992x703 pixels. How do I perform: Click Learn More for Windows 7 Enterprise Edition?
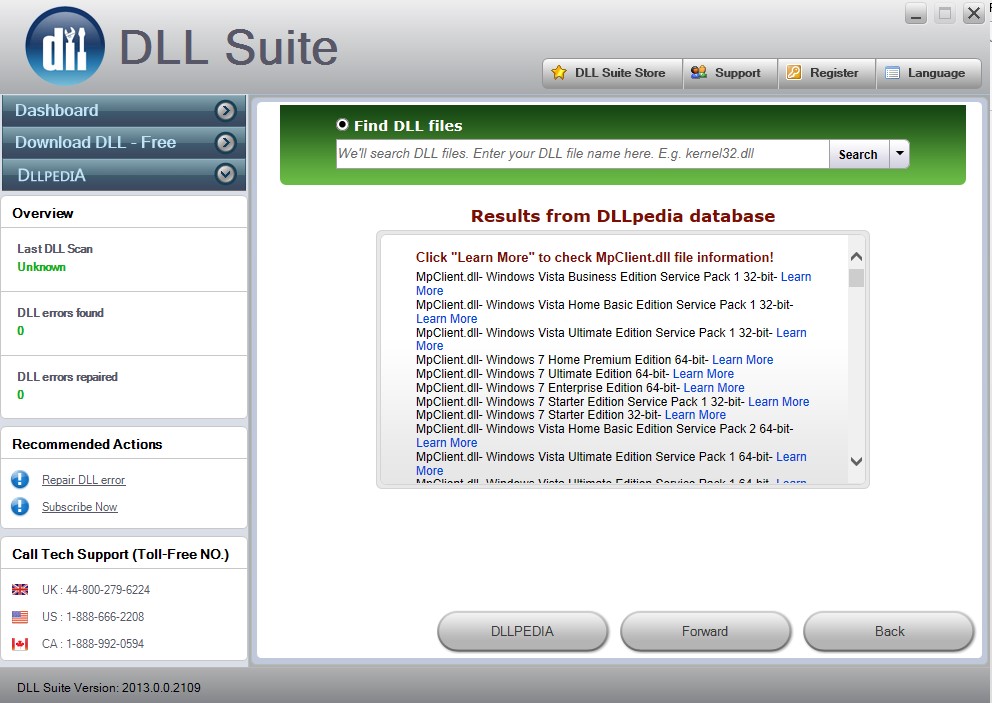coord(713,387)
